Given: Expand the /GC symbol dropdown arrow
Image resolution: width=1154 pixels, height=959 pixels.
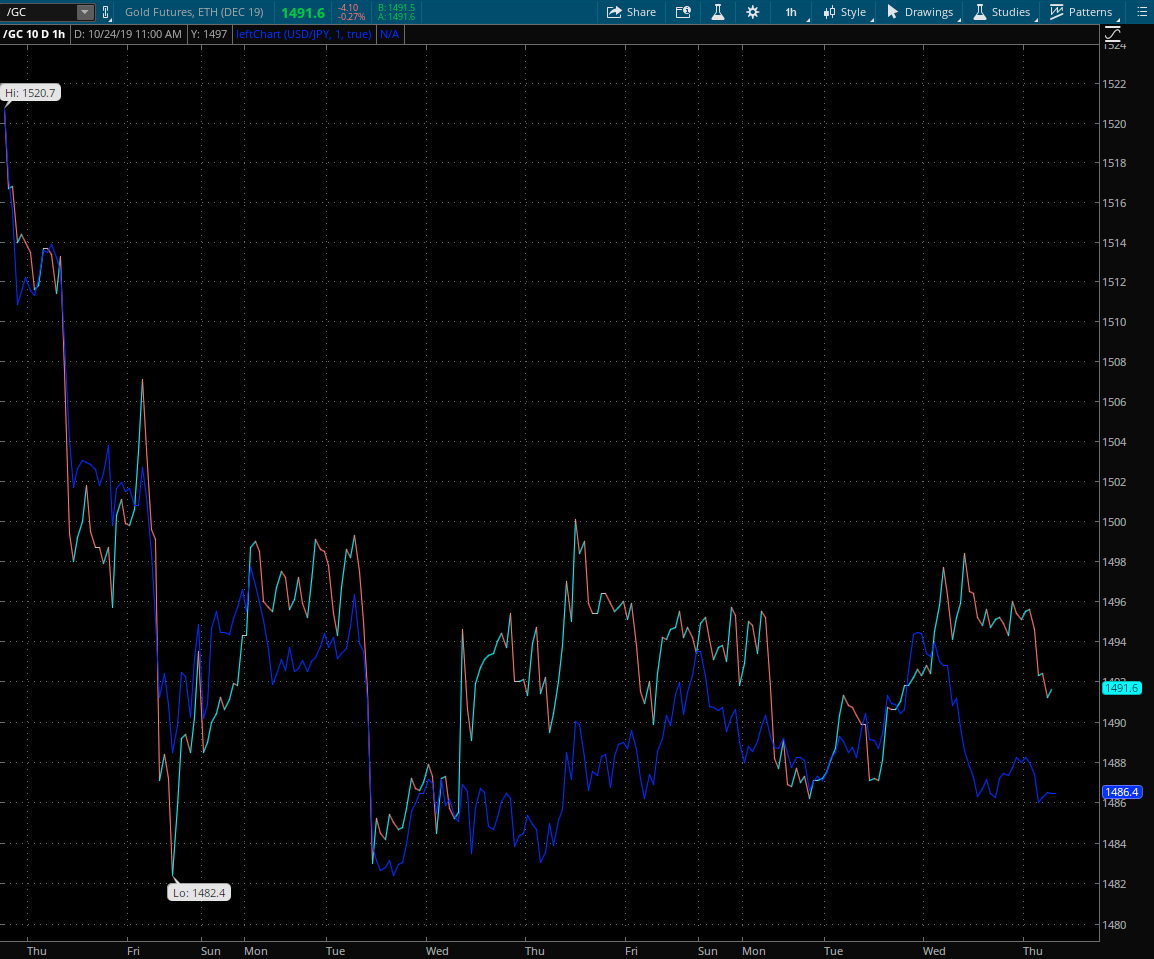Looking at the screenshot, I should point(85,12).
